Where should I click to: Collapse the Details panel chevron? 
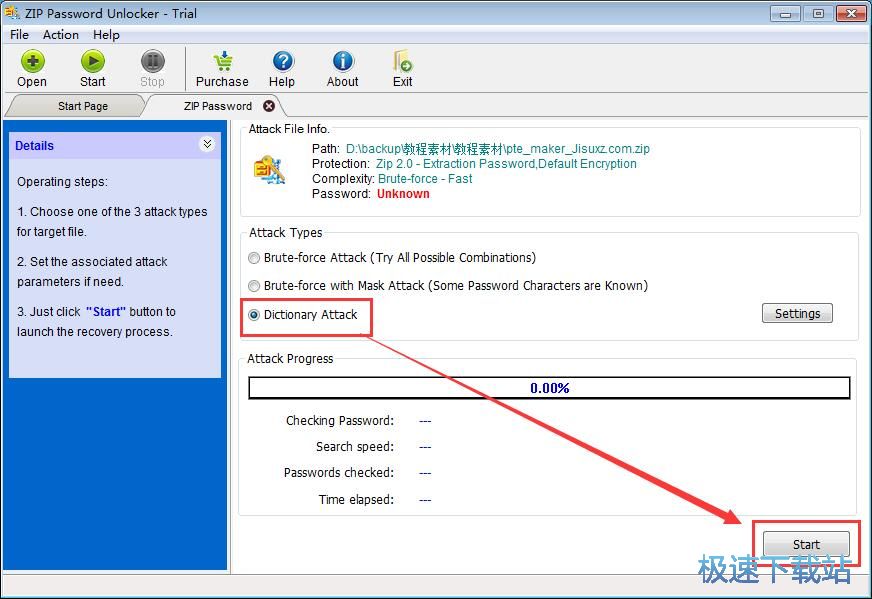tap(207, 145)
